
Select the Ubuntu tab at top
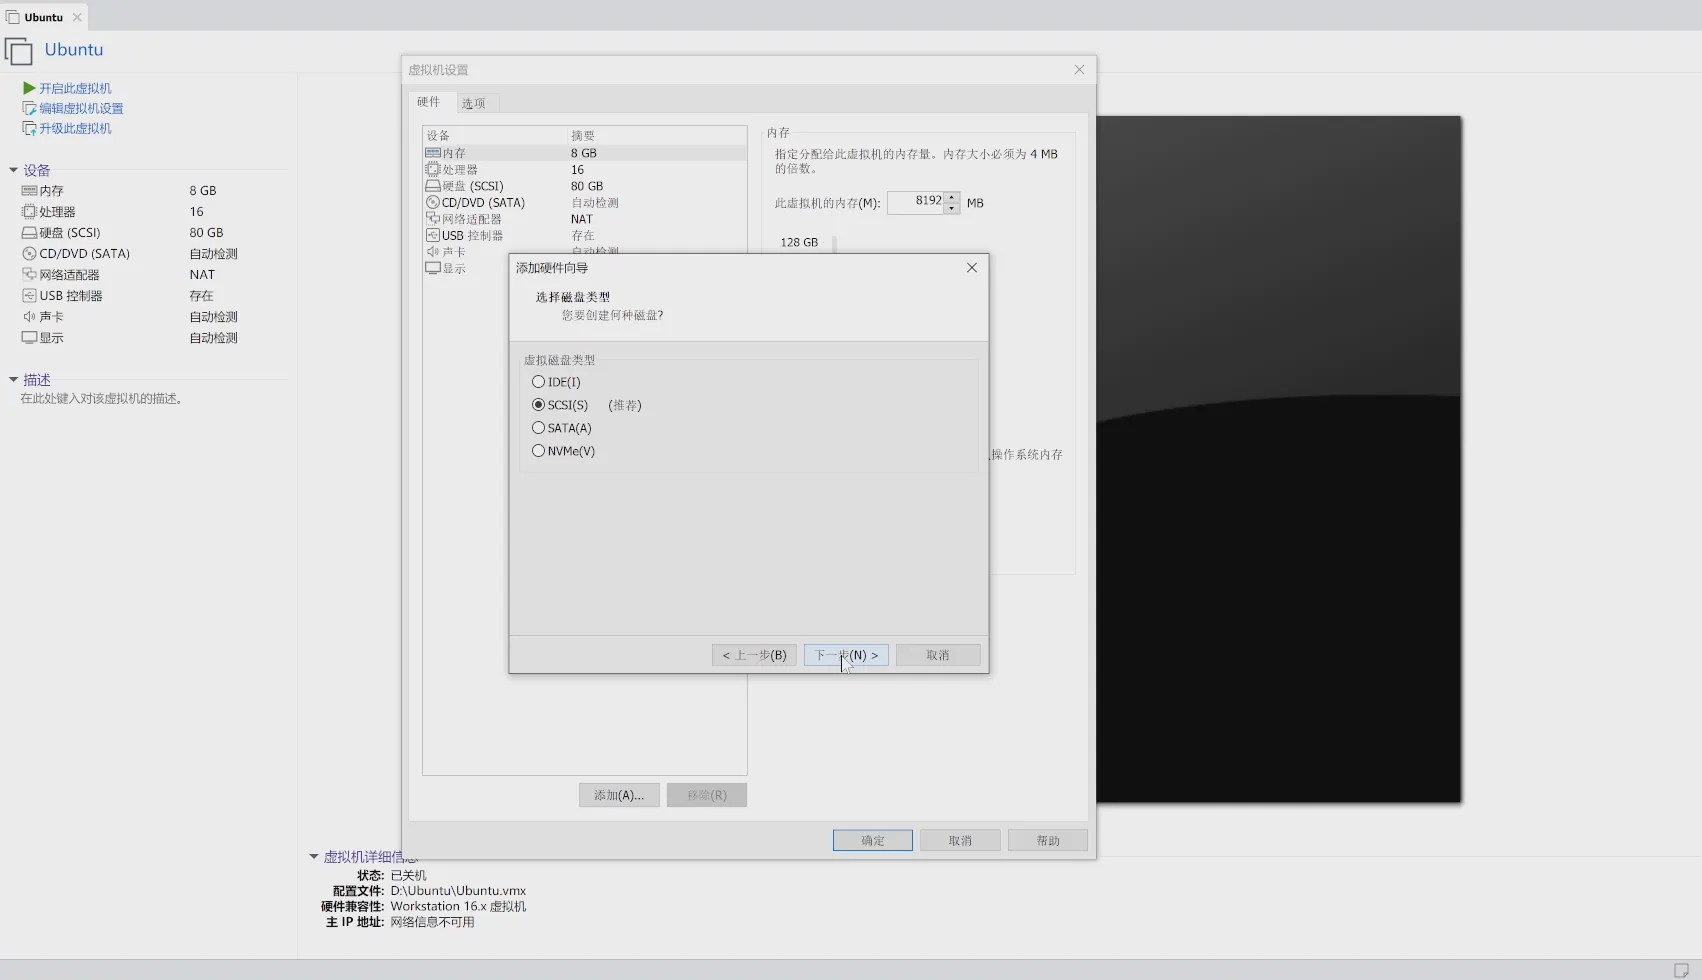43,17
